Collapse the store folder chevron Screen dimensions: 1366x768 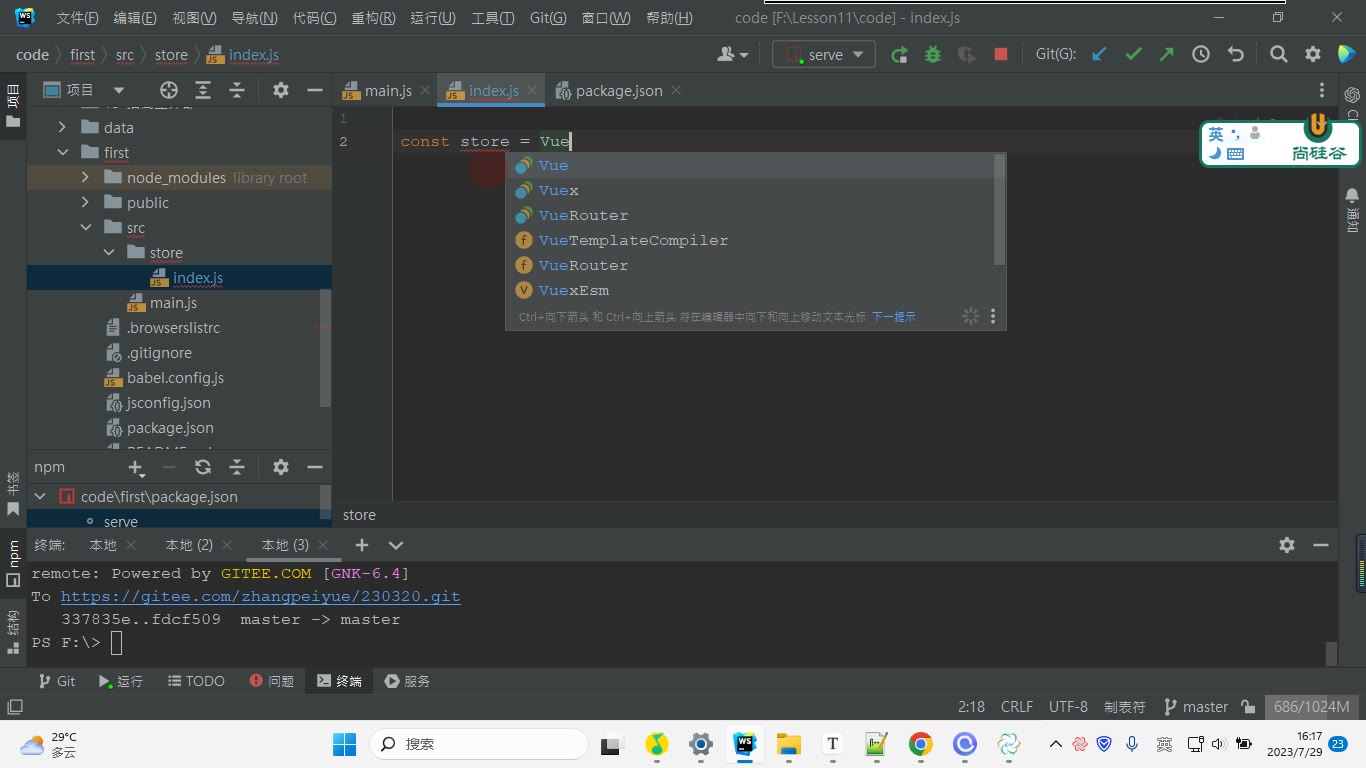pyautogui.click(x=109, y=252)
